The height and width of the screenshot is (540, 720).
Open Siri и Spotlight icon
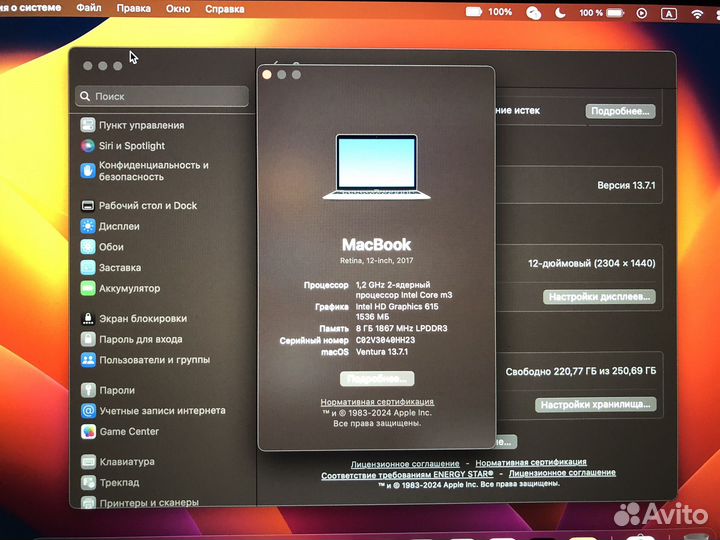coord(88,146)
